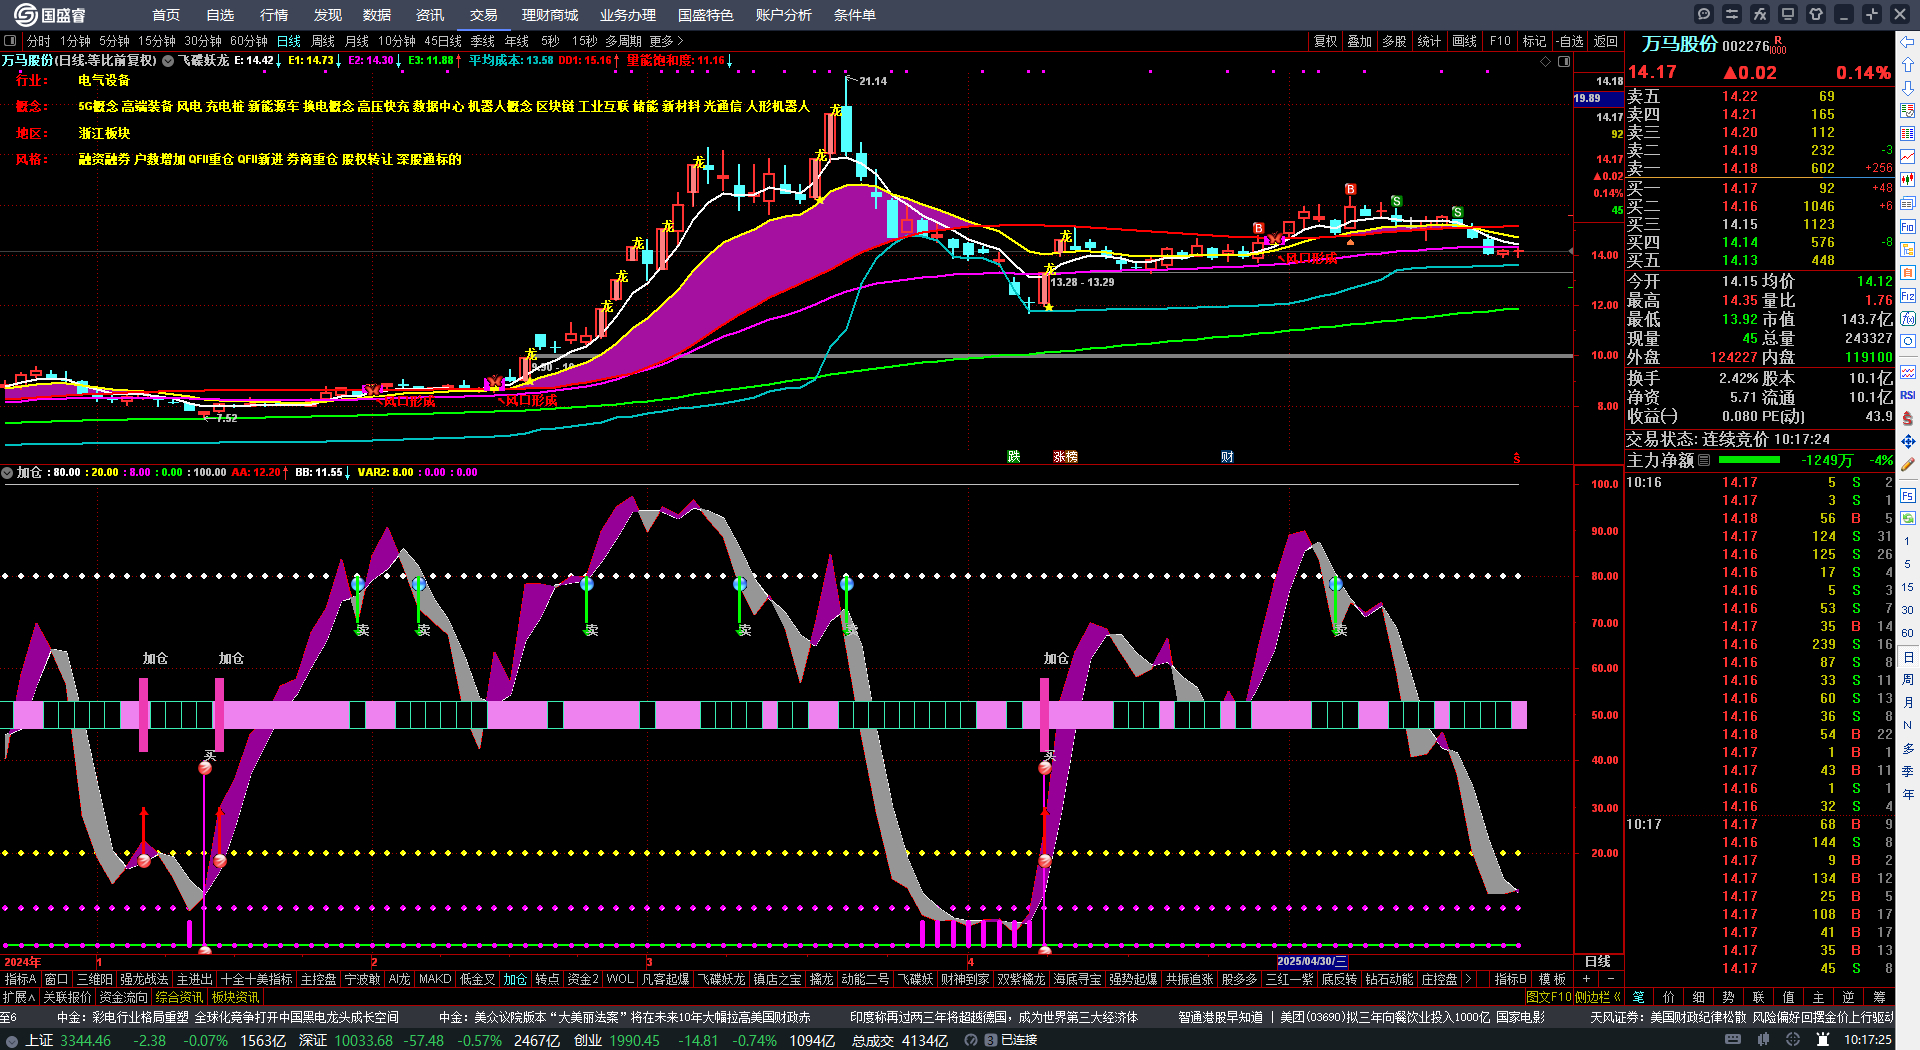Image resolution: width=1920 pixels, height=1050 pixels.
Task: Click the candlestick chart icon in right toolbar
Action: point(1908,180)
